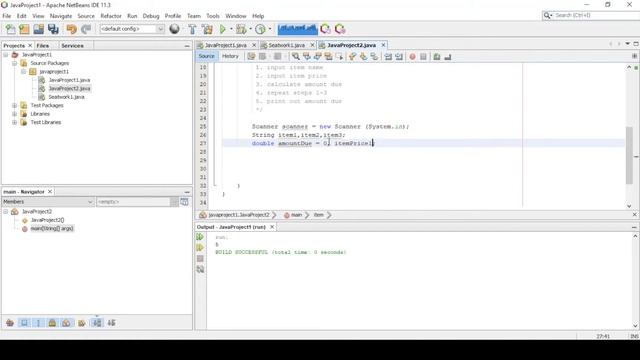
Task: Click the re-run with debugger yellow arrow in Output
Action: point(200,247)
